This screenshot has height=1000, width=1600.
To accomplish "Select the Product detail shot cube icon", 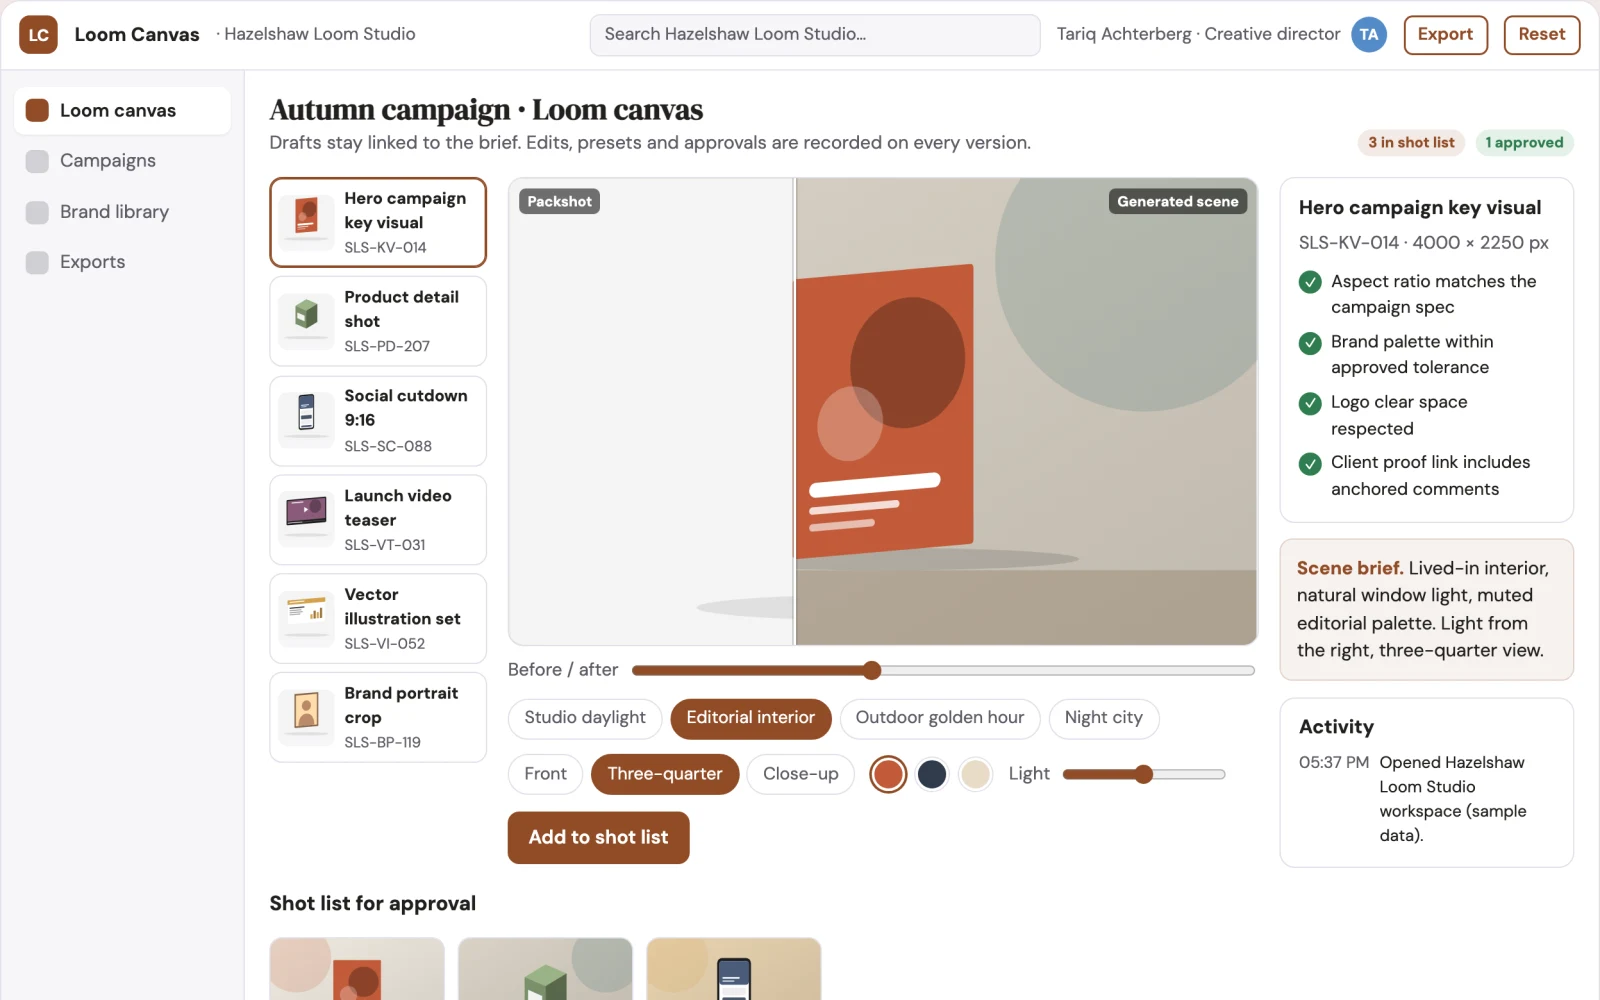I will click(x=307, y=321).
